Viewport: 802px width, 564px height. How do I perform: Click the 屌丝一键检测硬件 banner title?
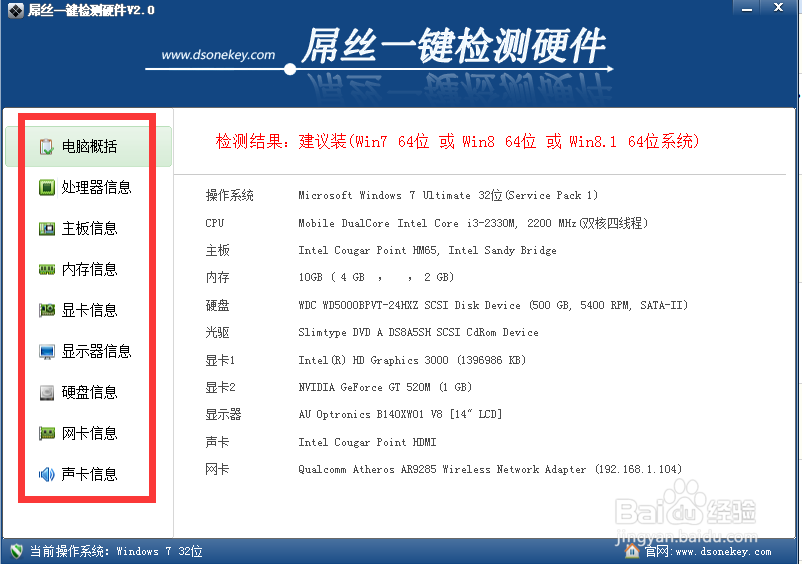pos(454,46)
